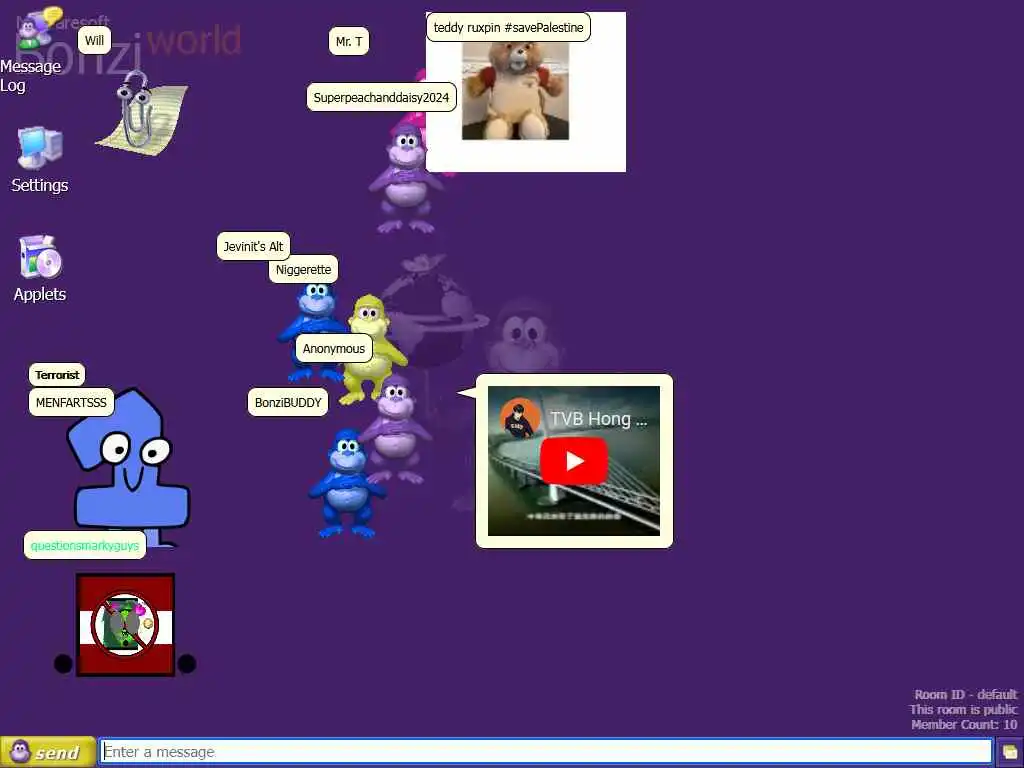Focus the "Enter a message" input field
Viewport: 1024px width, 768px height.
[546, 752]
